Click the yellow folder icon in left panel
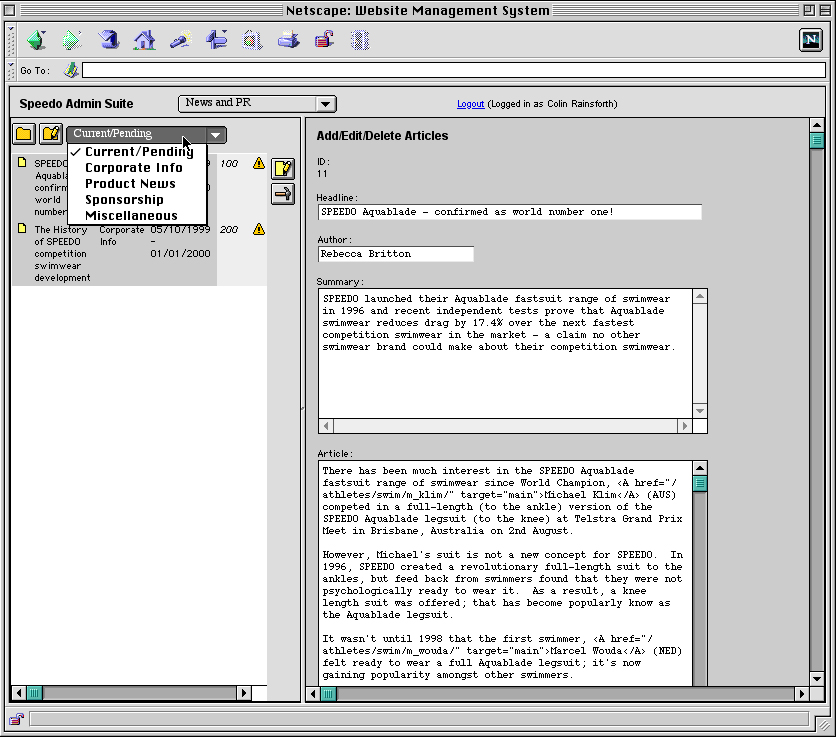Viewport: 836px width, 737px height. [24, 134]
